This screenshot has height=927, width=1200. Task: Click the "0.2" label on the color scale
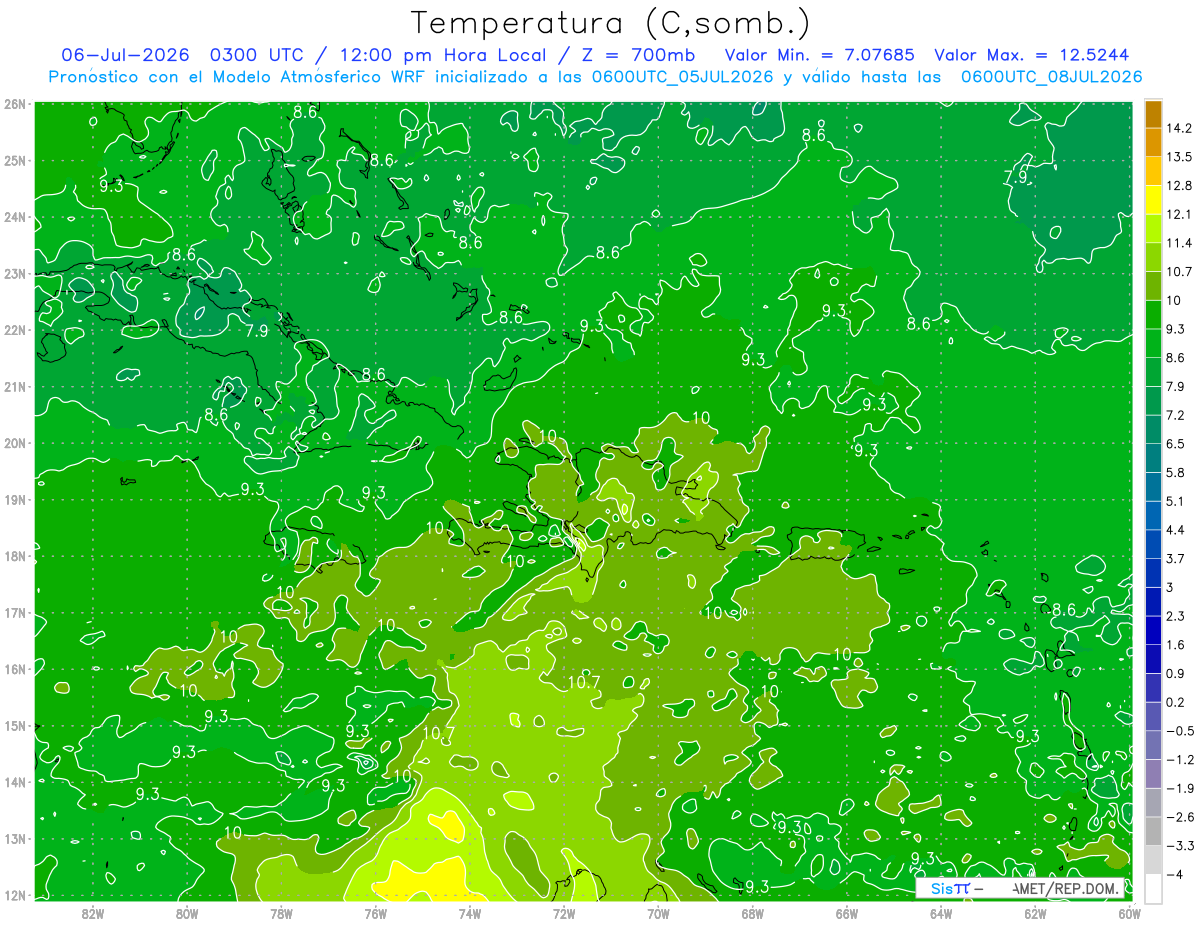click(x=1176, y=702)
